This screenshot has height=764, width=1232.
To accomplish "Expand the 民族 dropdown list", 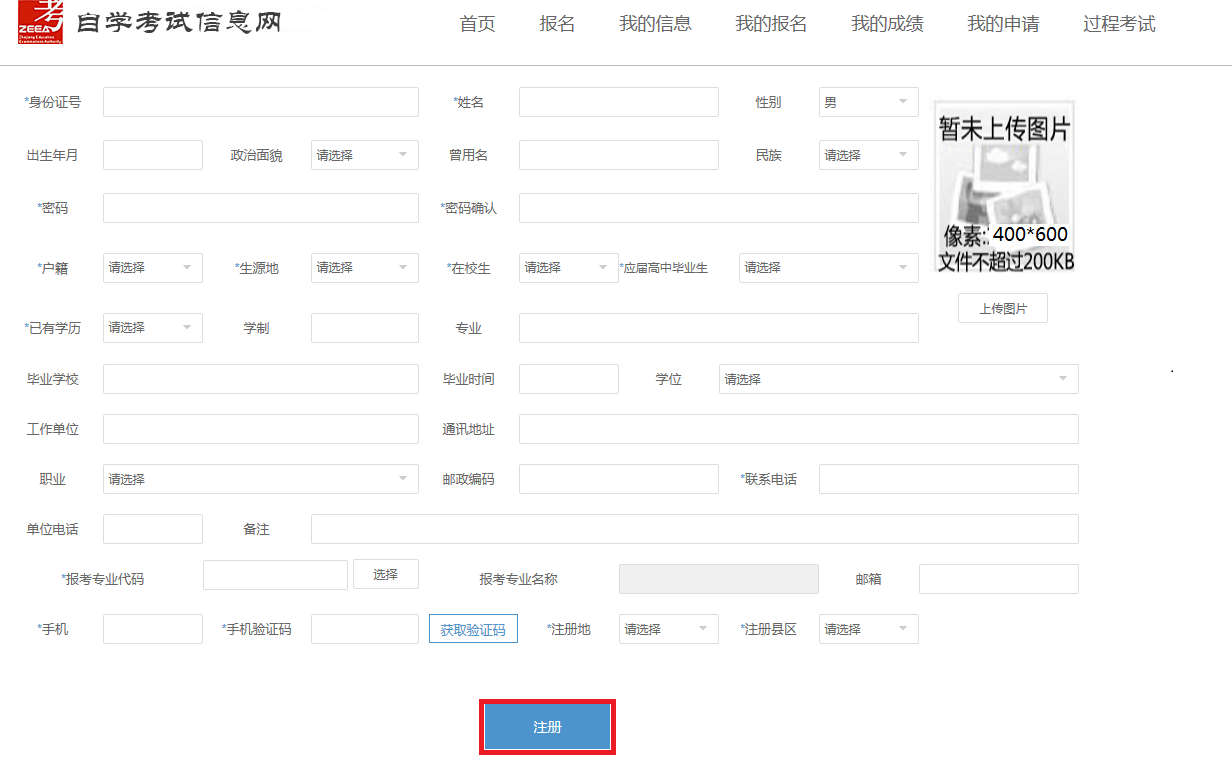I will point(868,155).
